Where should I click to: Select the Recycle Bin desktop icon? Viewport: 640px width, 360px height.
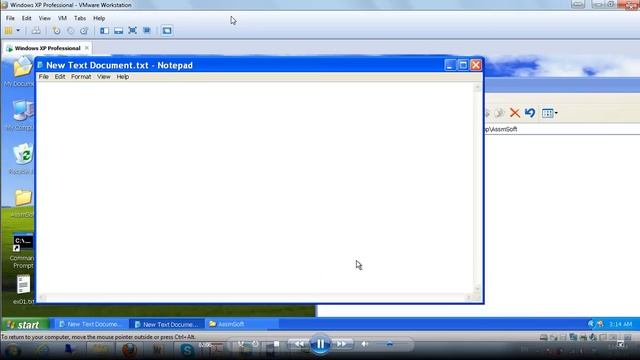click(21, 159)
